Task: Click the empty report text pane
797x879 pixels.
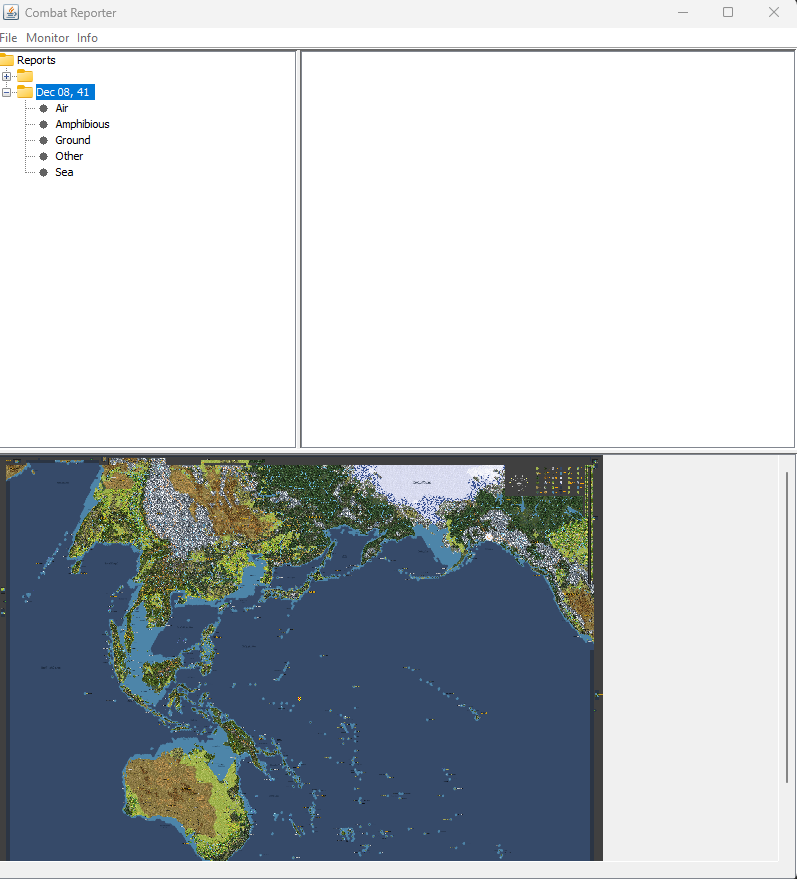Action: tap(548, 249)
